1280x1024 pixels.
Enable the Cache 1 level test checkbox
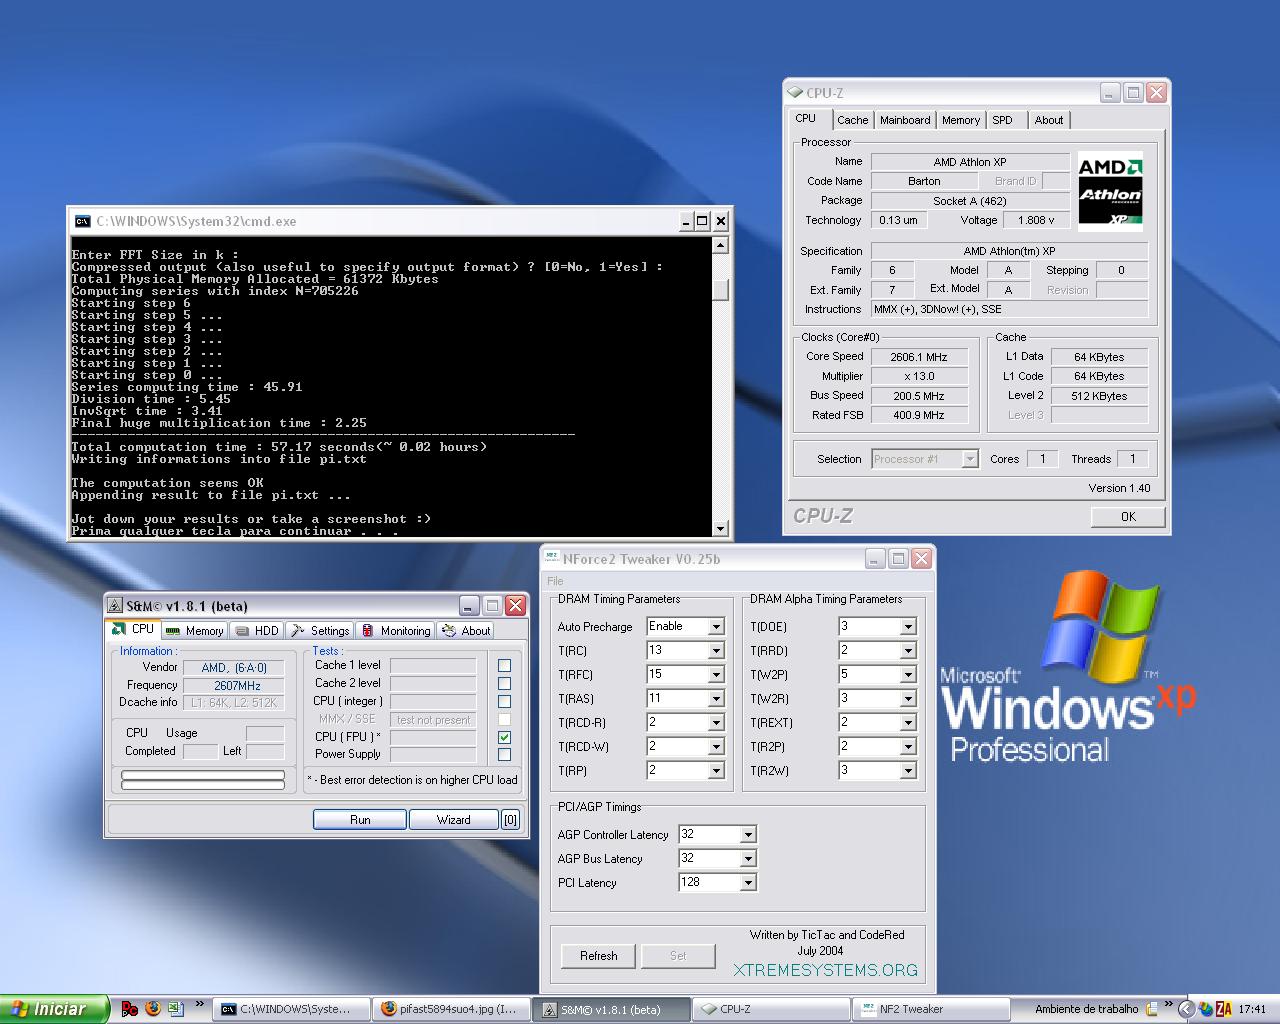[504, 665]
